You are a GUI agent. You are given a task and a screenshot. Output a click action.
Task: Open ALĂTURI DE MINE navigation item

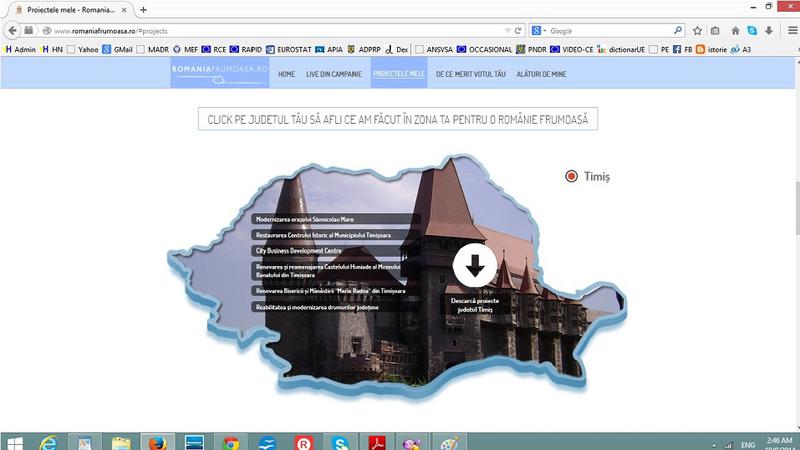click(x=541, y=74)
